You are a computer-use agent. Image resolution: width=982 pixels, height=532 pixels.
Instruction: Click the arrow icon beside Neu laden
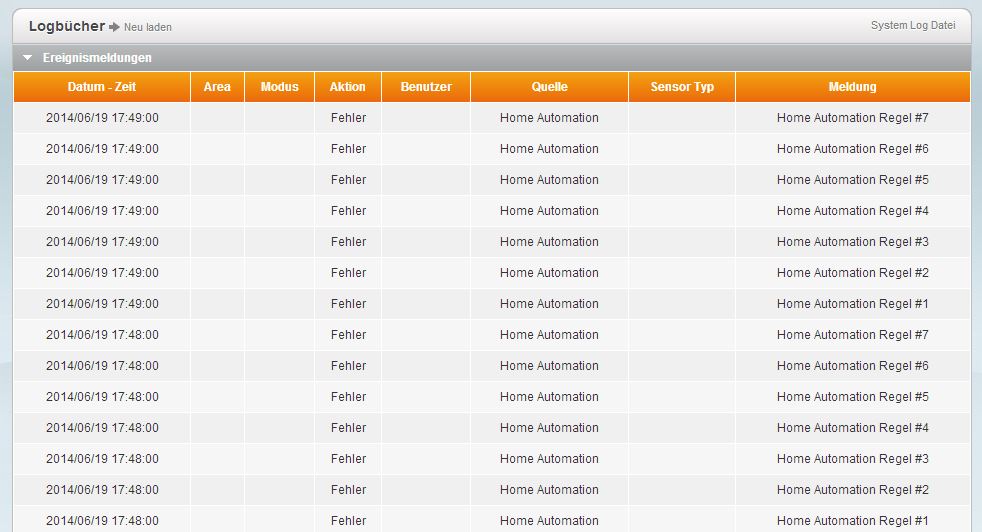click(114, 27)
